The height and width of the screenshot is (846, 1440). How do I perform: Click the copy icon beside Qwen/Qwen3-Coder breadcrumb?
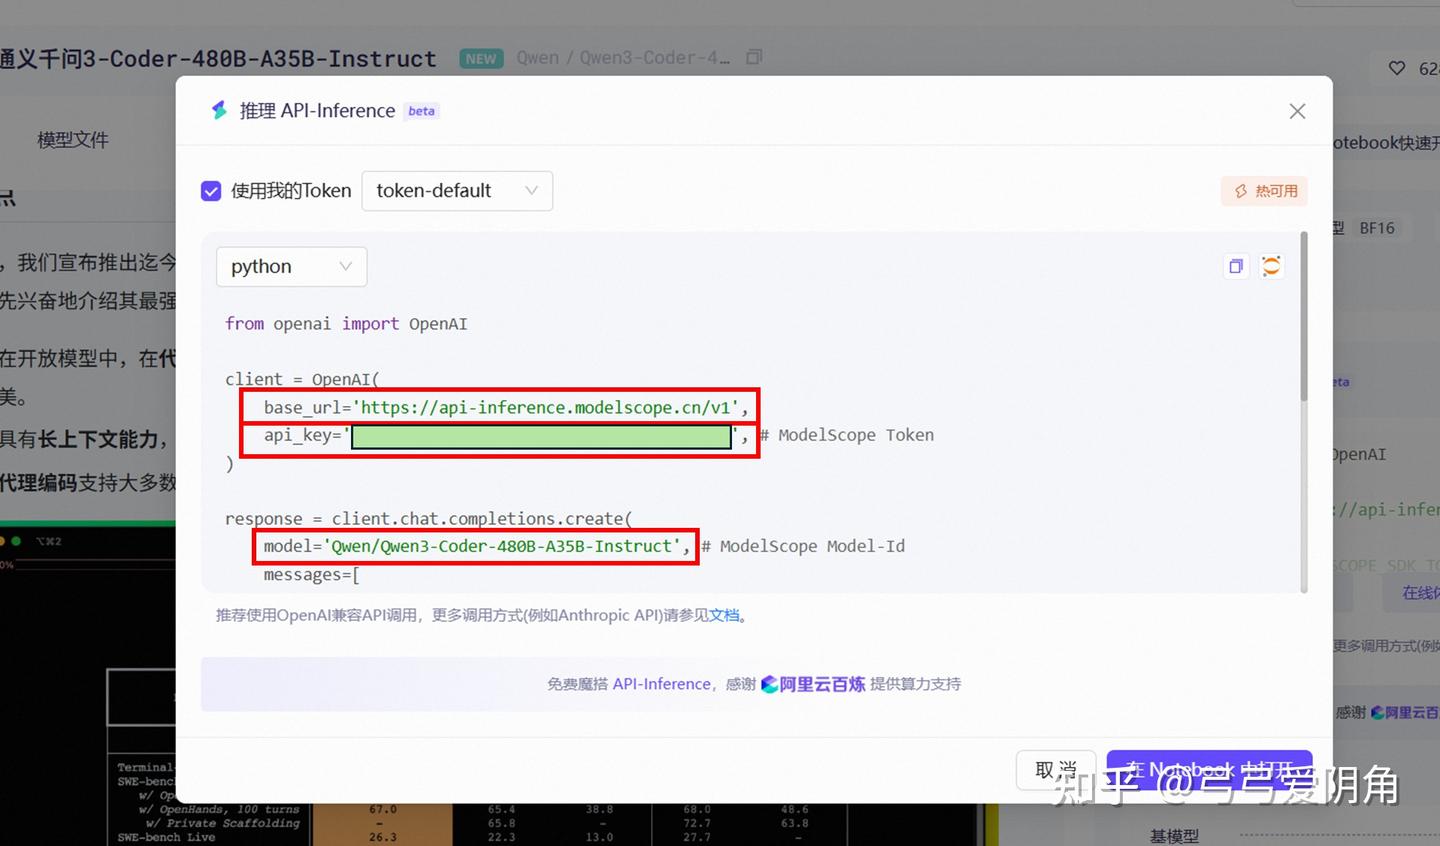click(753, 57)
